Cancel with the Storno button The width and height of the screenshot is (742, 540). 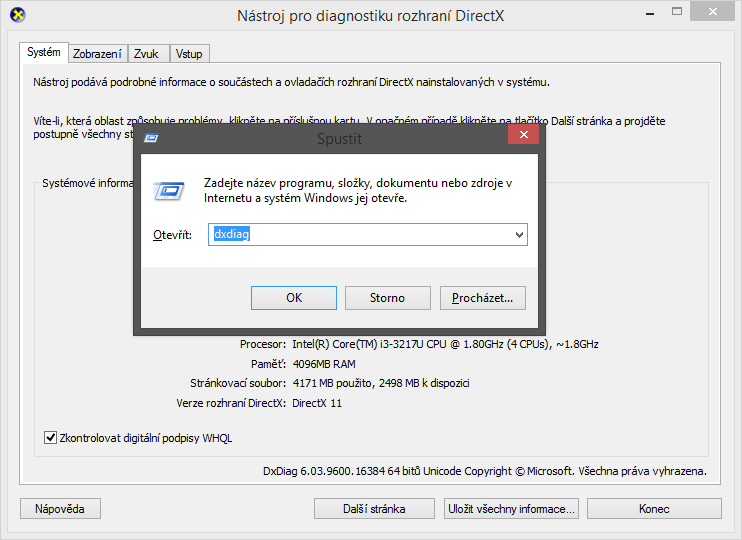388,298
